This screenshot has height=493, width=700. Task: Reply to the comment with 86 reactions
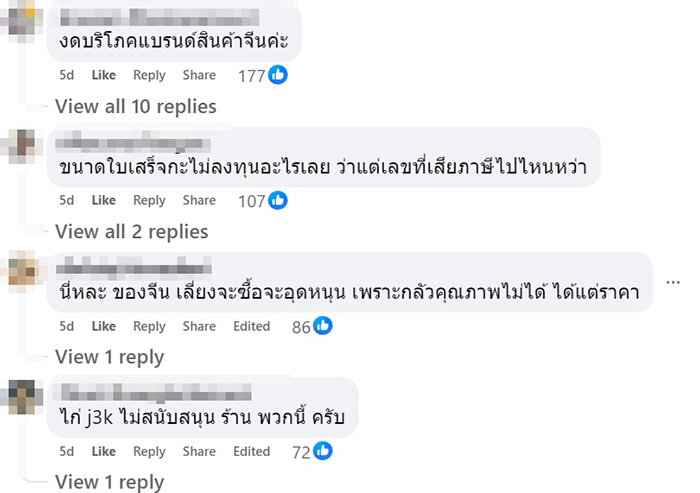click(149, 326)
